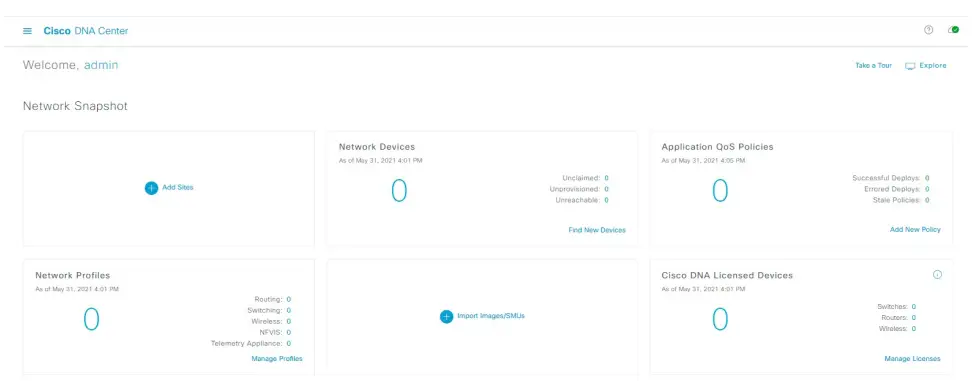Click the Telemetry Appliance label

(x=247, y=343)
